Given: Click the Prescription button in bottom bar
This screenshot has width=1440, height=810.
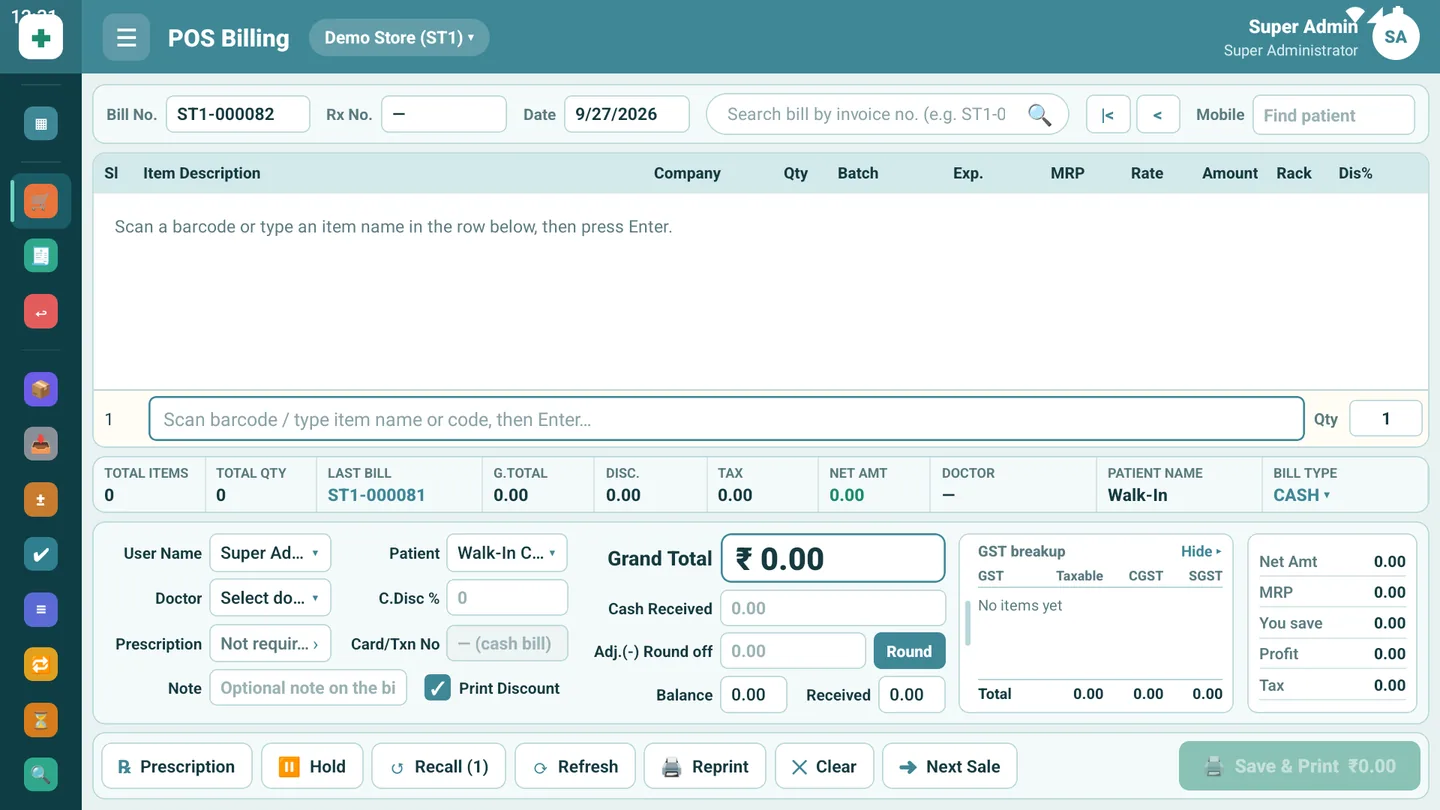Looking at the screenshot, I should [x=176, y=767].
